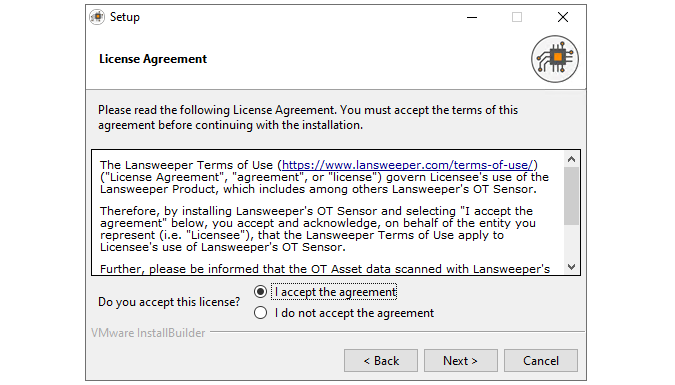Select the 'I do not accept the agreement' option
The image size is (675, 385).
tap(260, 313)
